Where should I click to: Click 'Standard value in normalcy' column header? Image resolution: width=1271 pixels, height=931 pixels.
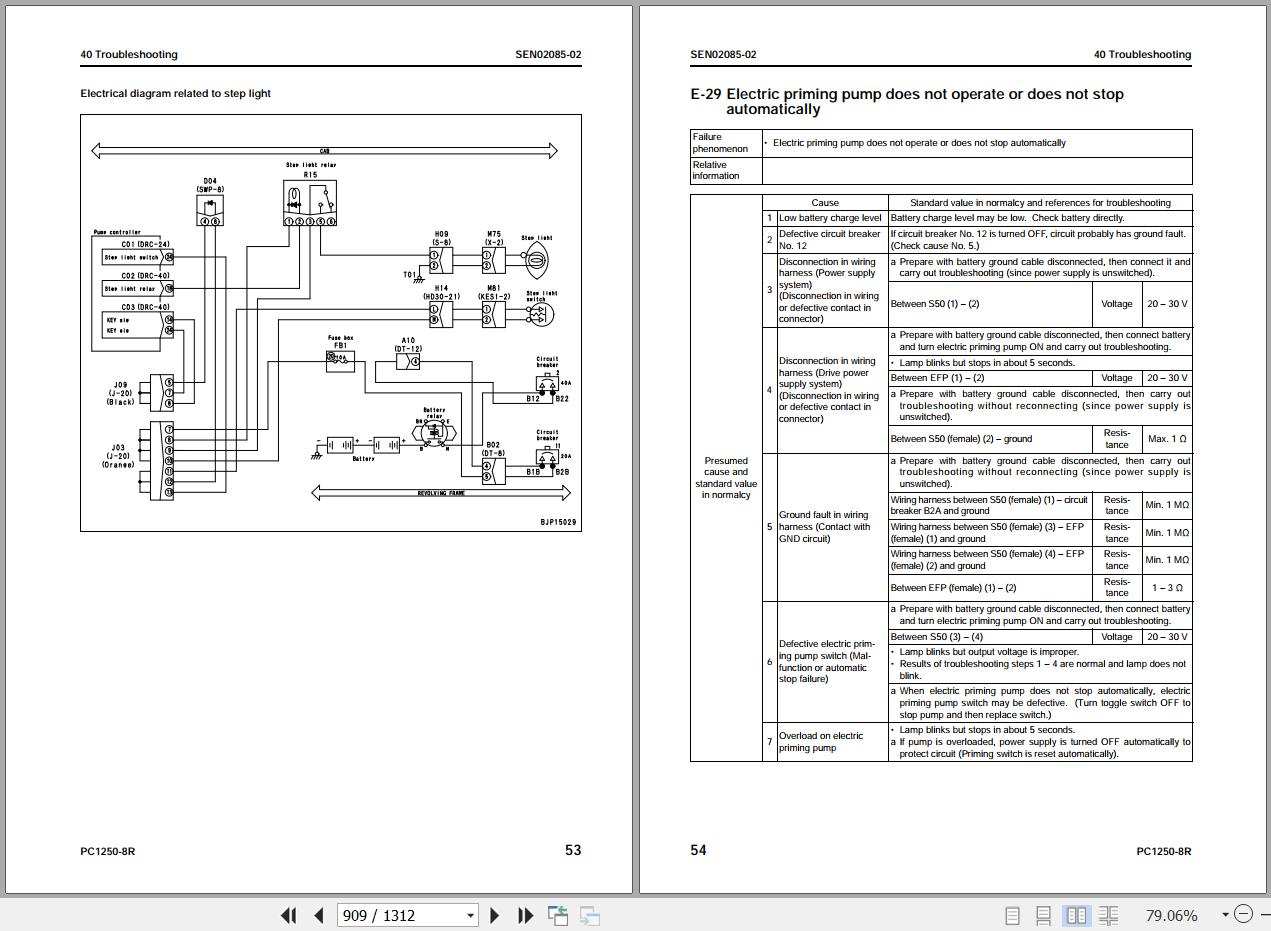click(x=1040, y=202)
